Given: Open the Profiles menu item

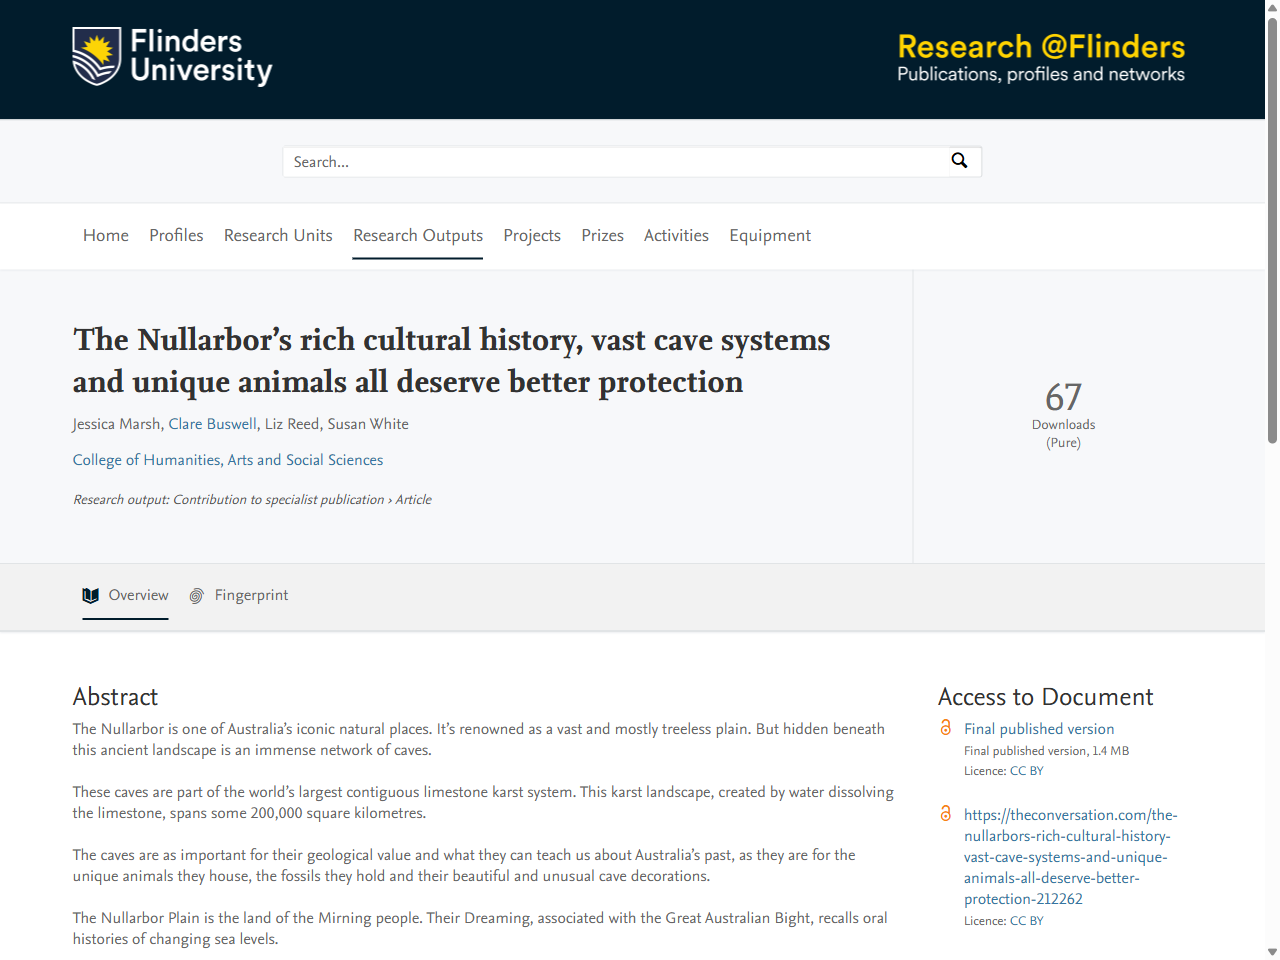Looking at the screenshot, I should (x=176, y=235).
